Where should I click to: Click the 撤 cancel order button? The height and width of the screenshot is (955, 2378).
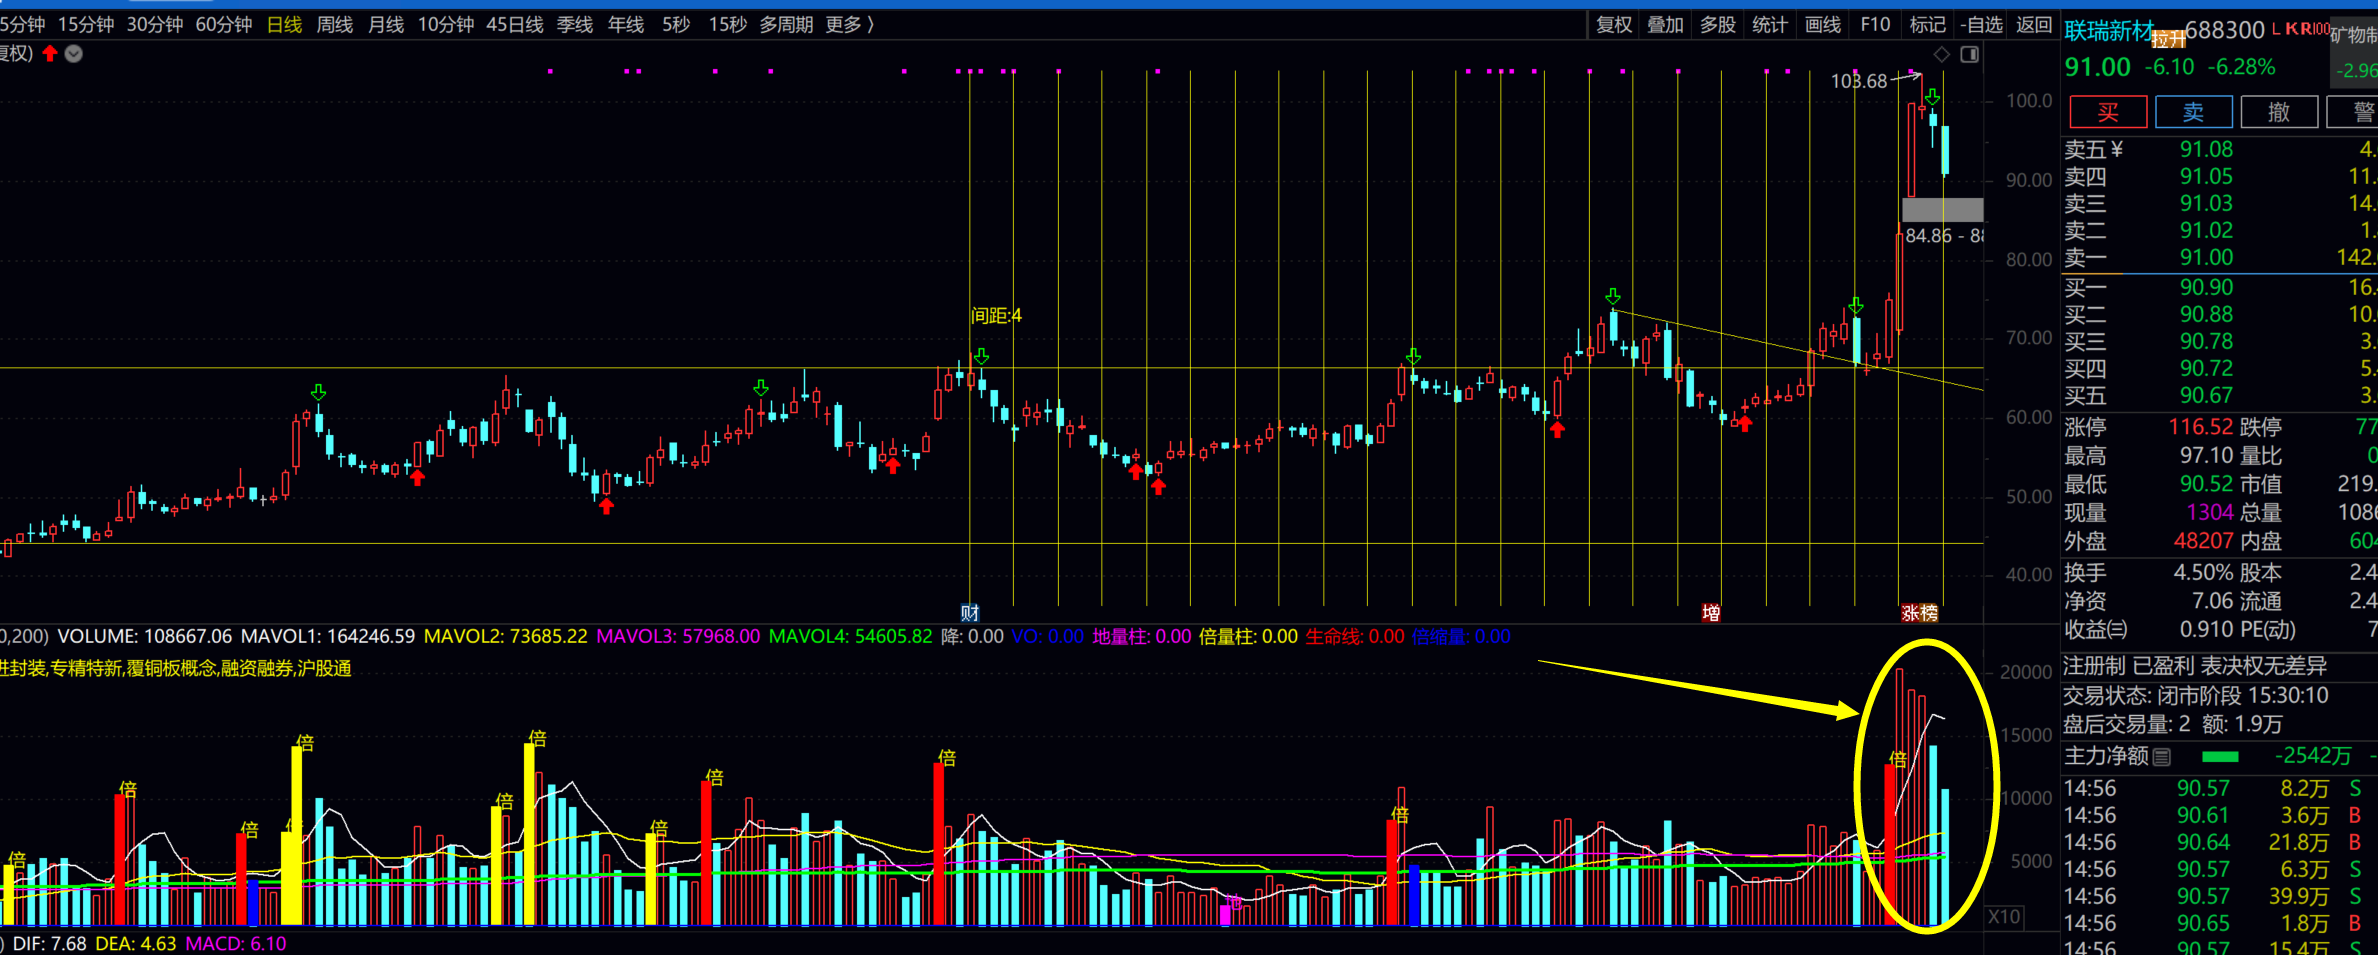pyautogui.click(x=2279, y=112)
